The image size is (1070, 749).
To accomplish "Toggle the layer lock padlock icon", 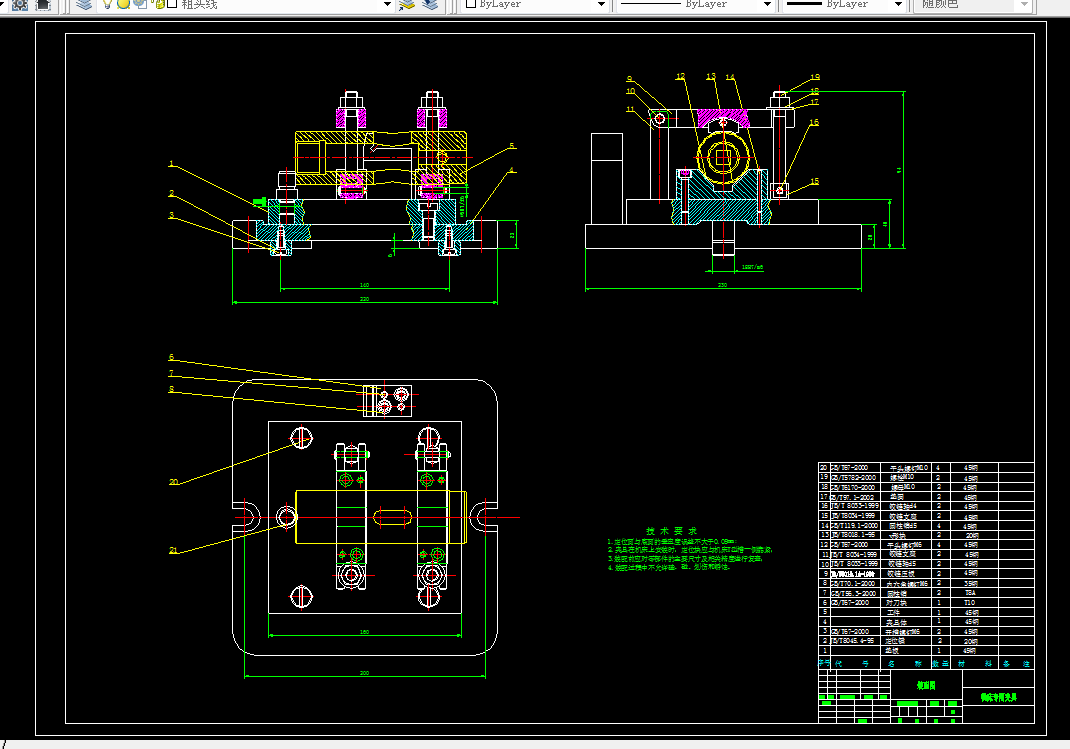I will point(159,4).
